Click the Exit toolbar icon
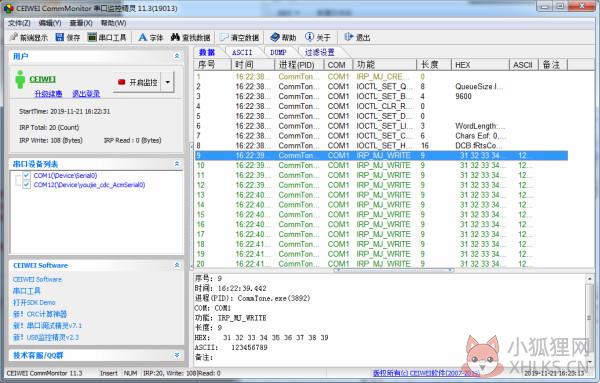 [x=348, y=37]
